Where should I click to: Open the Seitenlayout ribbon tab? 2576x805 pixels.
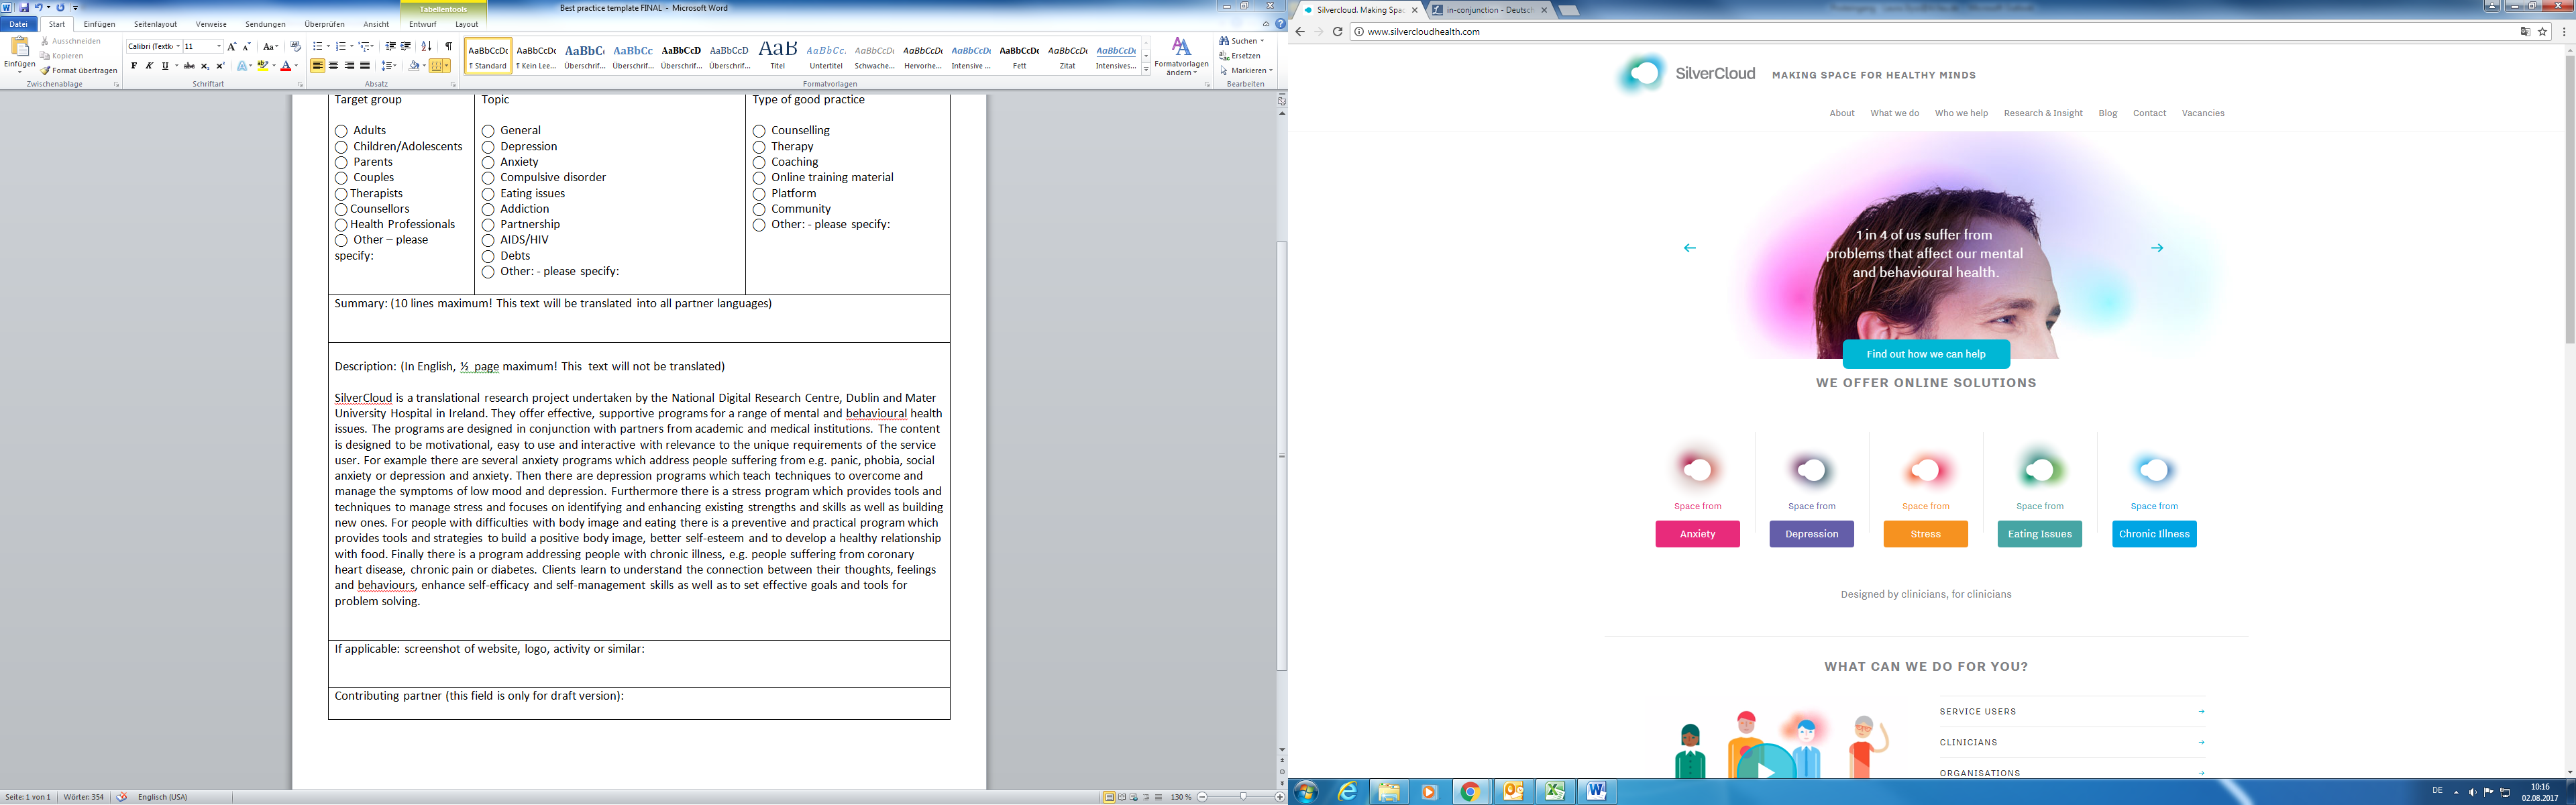[x=155, y=24]
